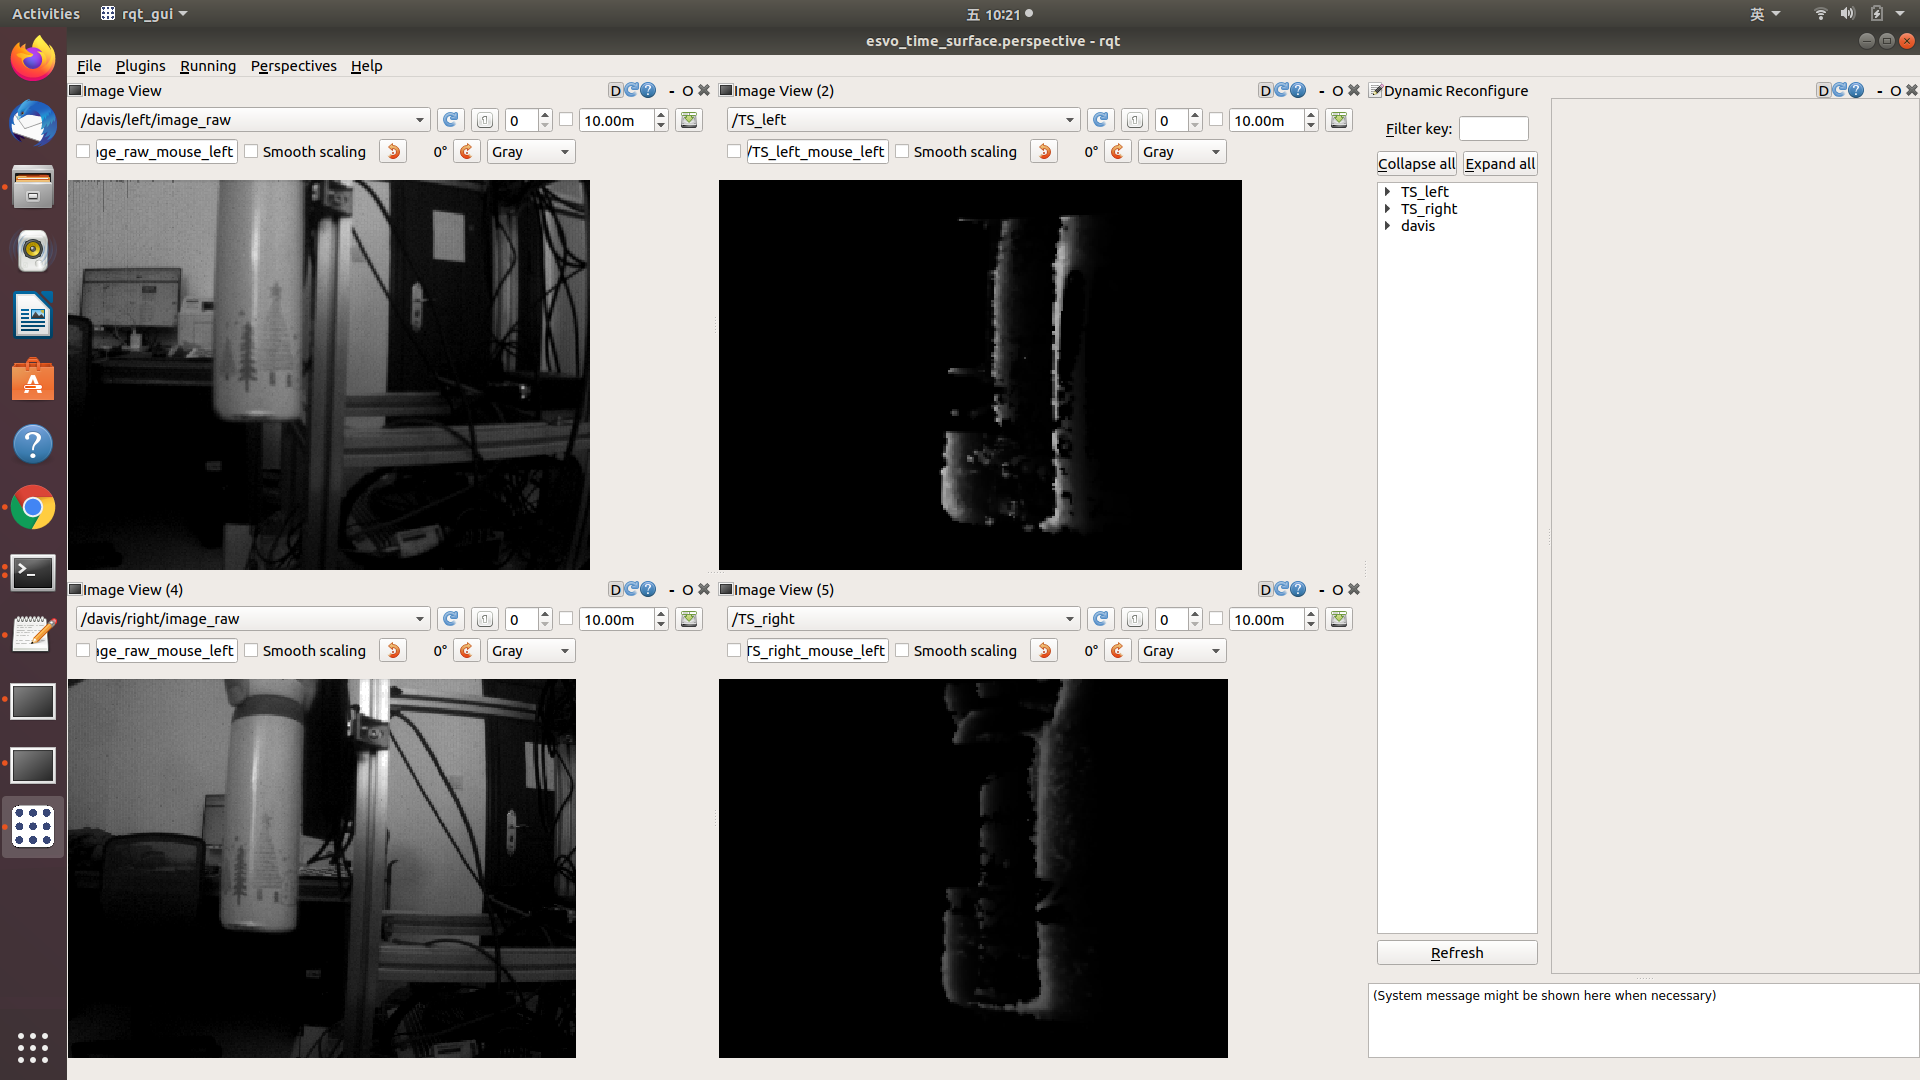Rotate the /davis/right/image_raw view clockwise
Viewport: 1920px width, 1080px height.
(466, 650)
